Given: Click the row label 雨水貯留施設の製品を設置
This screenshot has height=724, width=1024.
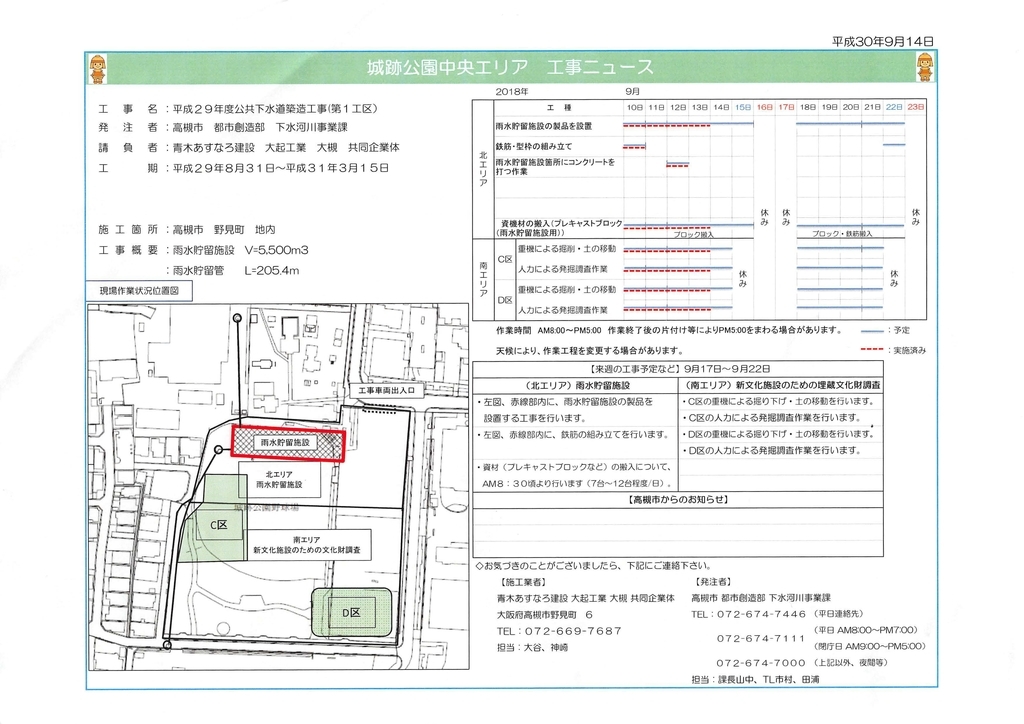Looking at the screenshot, I should (543, 126).
